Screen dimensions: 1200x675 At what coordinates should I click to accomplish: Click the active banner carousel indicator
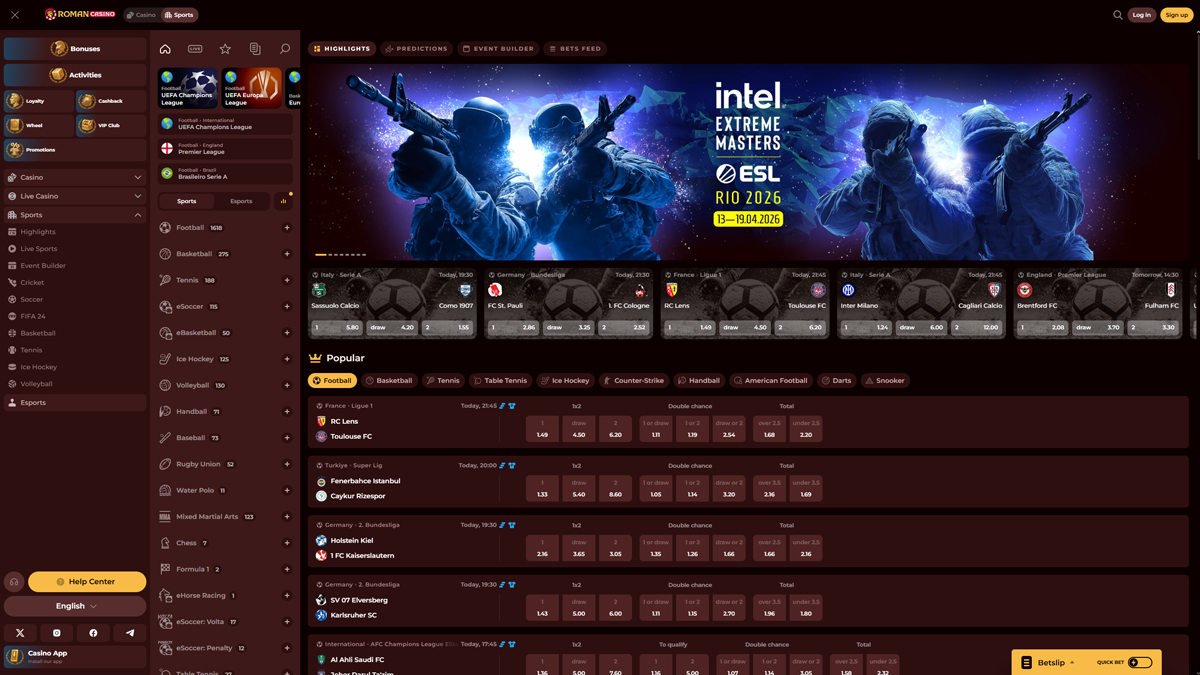[x=321, y=254]
